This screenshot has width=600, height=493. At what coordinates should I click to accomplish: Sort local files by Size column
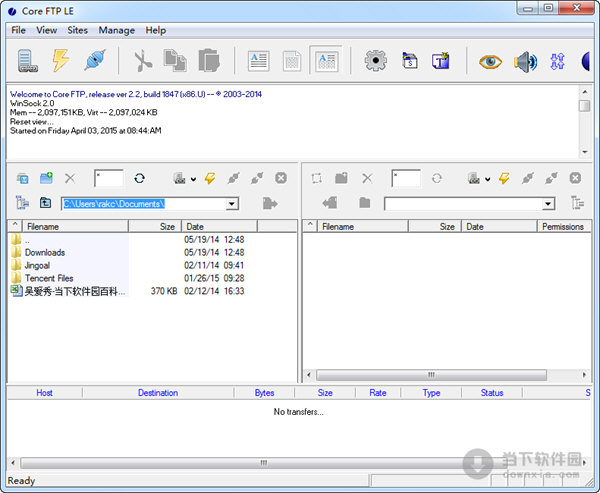tap(155, 227)
